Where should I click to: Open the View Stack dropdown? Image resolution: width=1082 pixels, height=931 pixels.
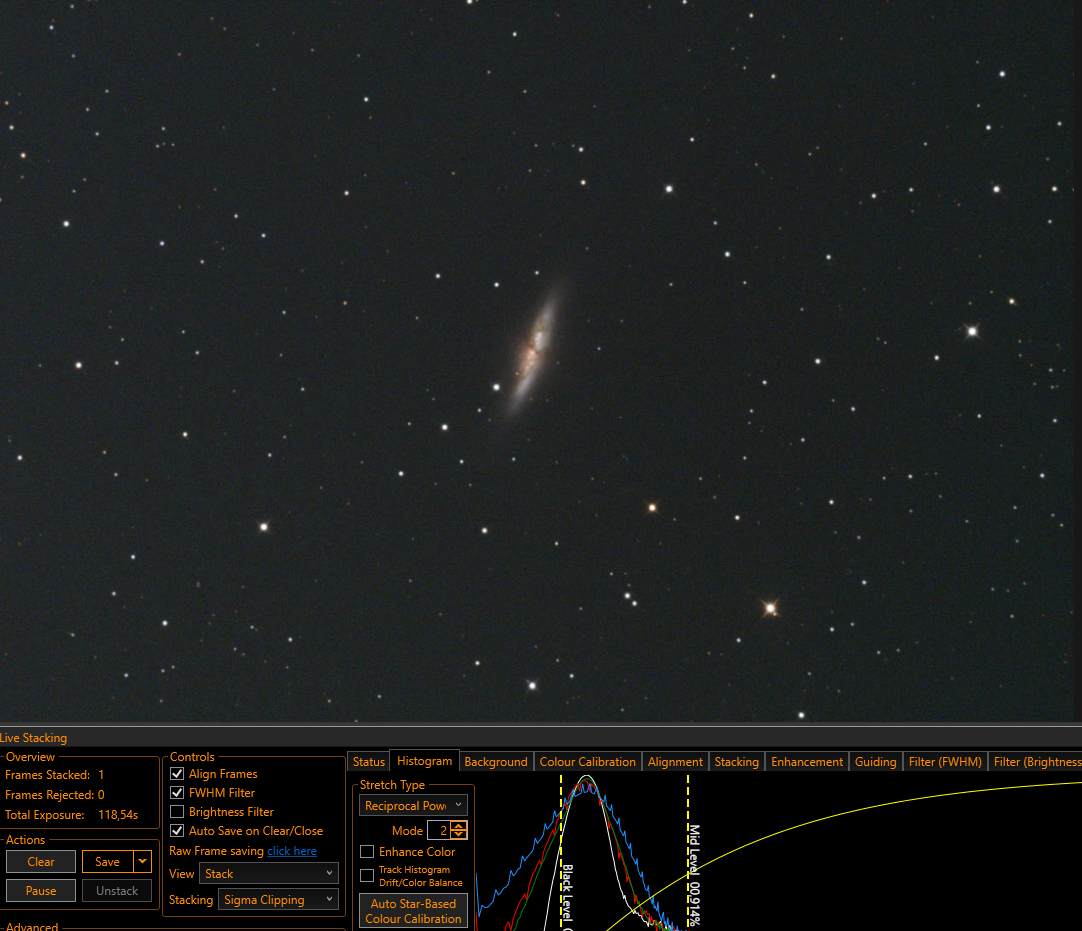(268, 874)
